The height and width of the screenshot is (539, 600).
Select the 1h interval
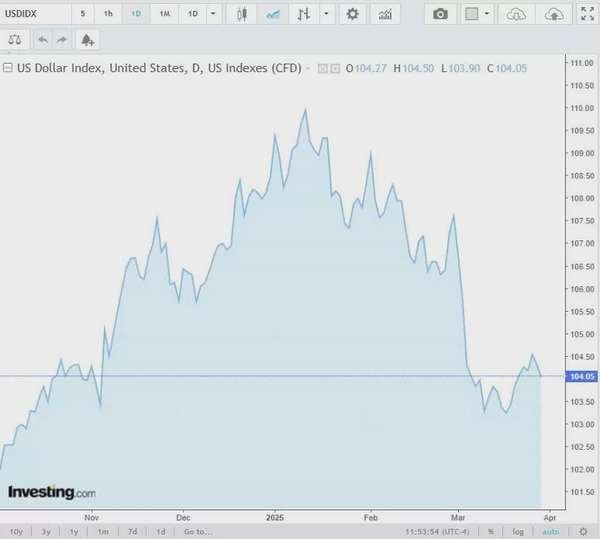pyautogui.click(x=108, y=14)
